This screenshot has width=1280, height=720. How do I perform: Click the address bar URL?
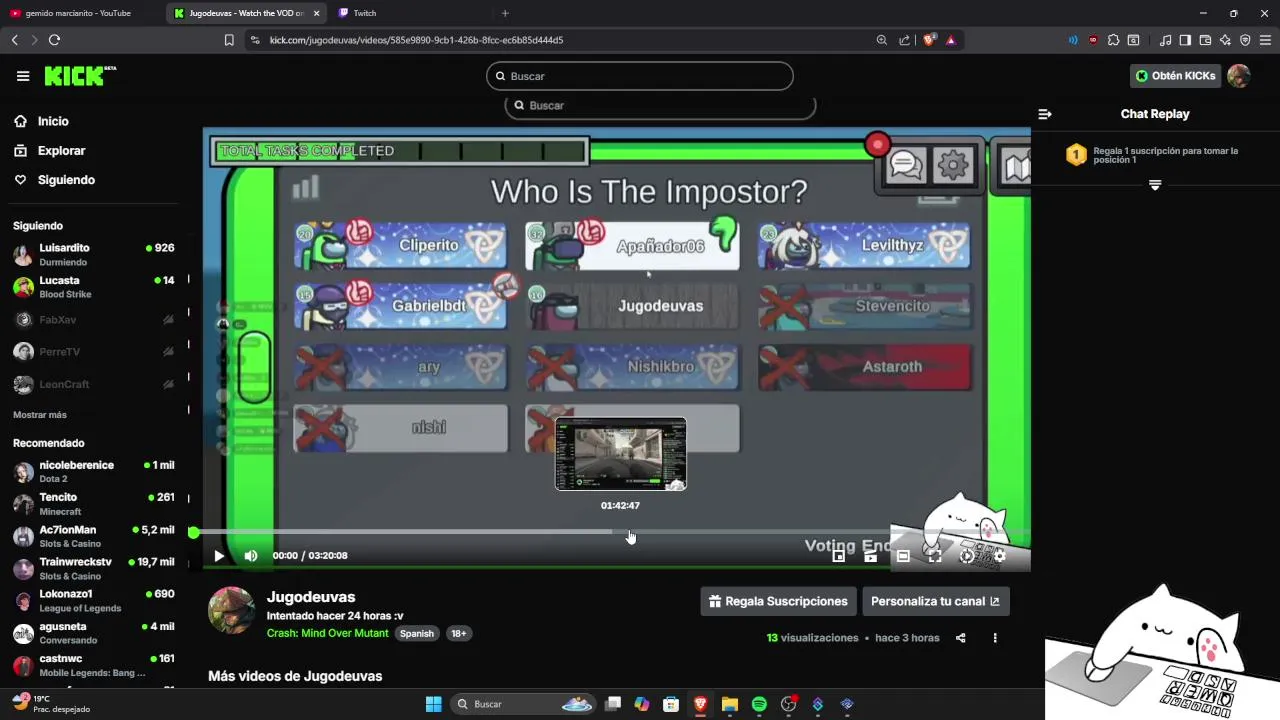(416, 40)
